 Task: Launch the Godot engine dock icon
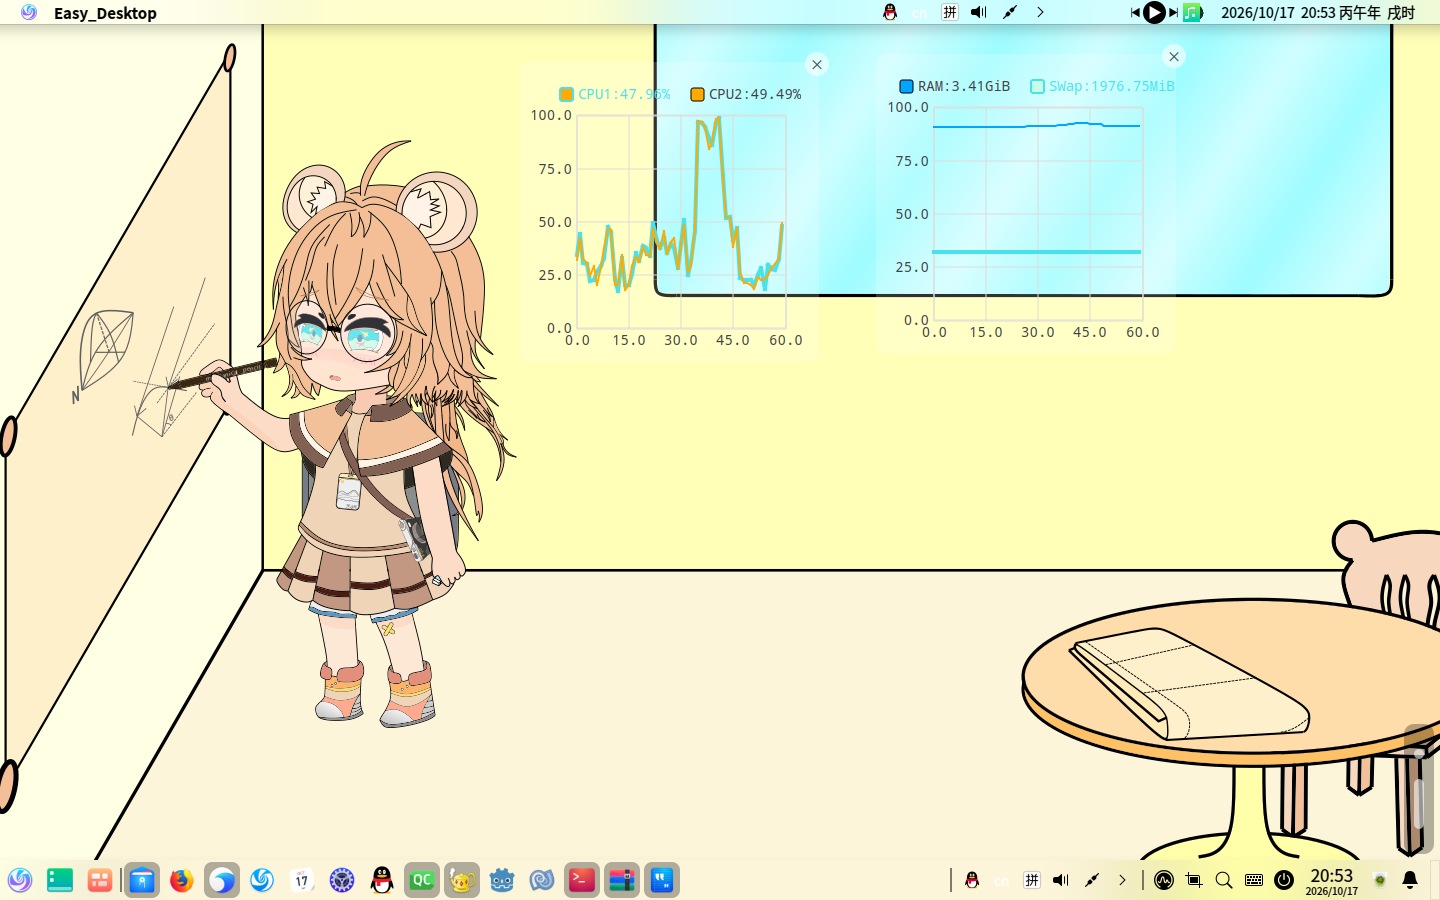click(502, 880)
